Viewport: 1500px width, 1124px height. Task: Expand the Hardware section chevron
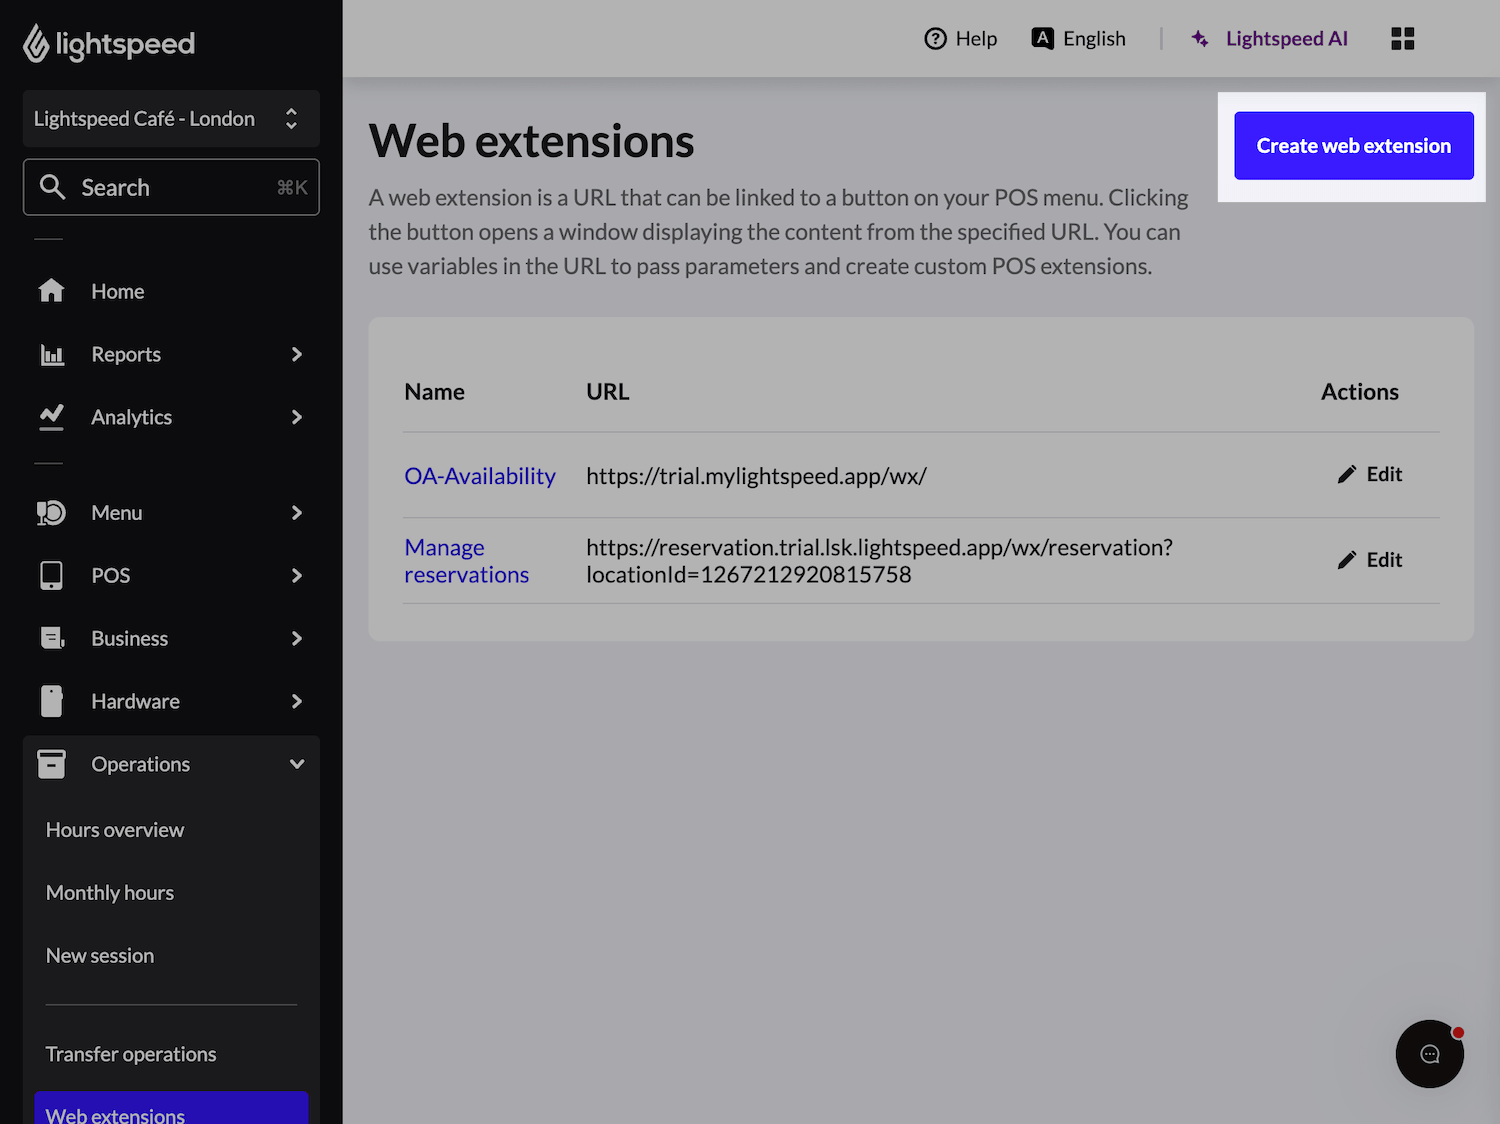click(x=297, y=701)
